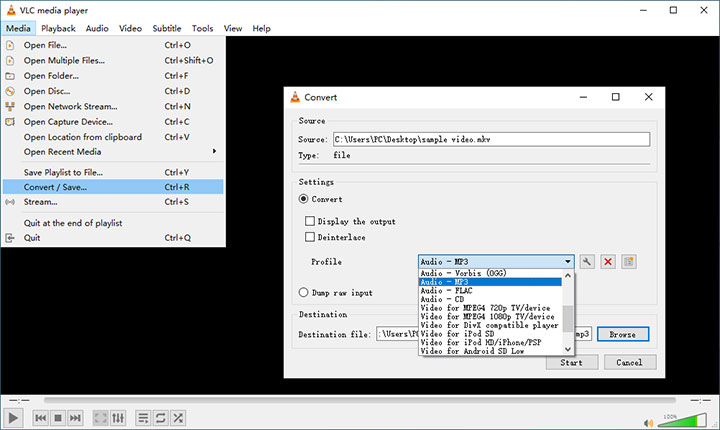Skip to previous media track

click(40, 418)
